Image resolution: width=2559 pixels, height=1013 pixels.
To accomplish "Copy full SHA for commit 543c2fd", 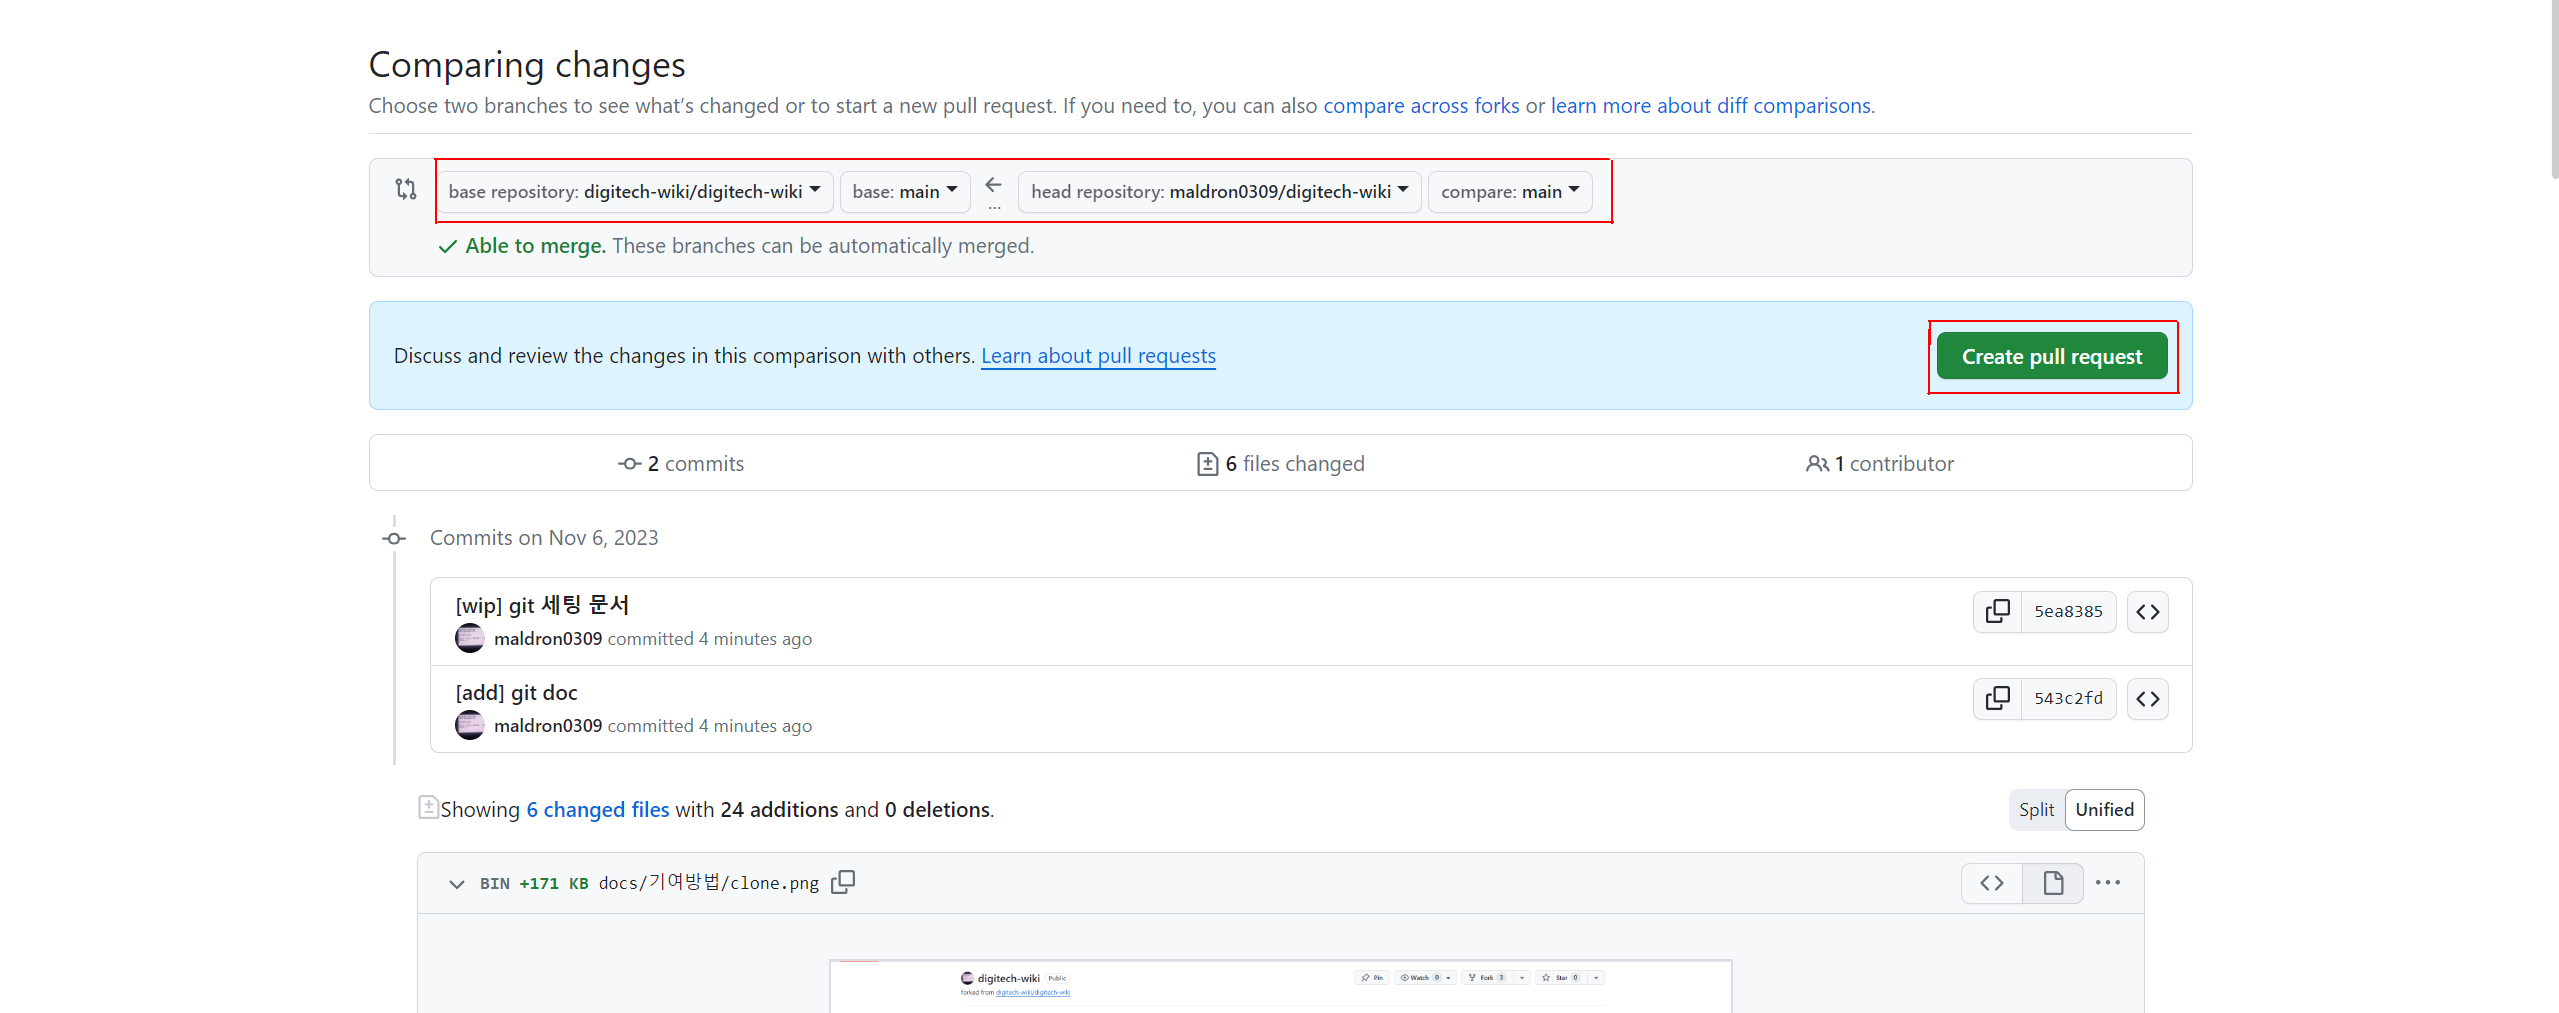I will tap(1997, 698).
